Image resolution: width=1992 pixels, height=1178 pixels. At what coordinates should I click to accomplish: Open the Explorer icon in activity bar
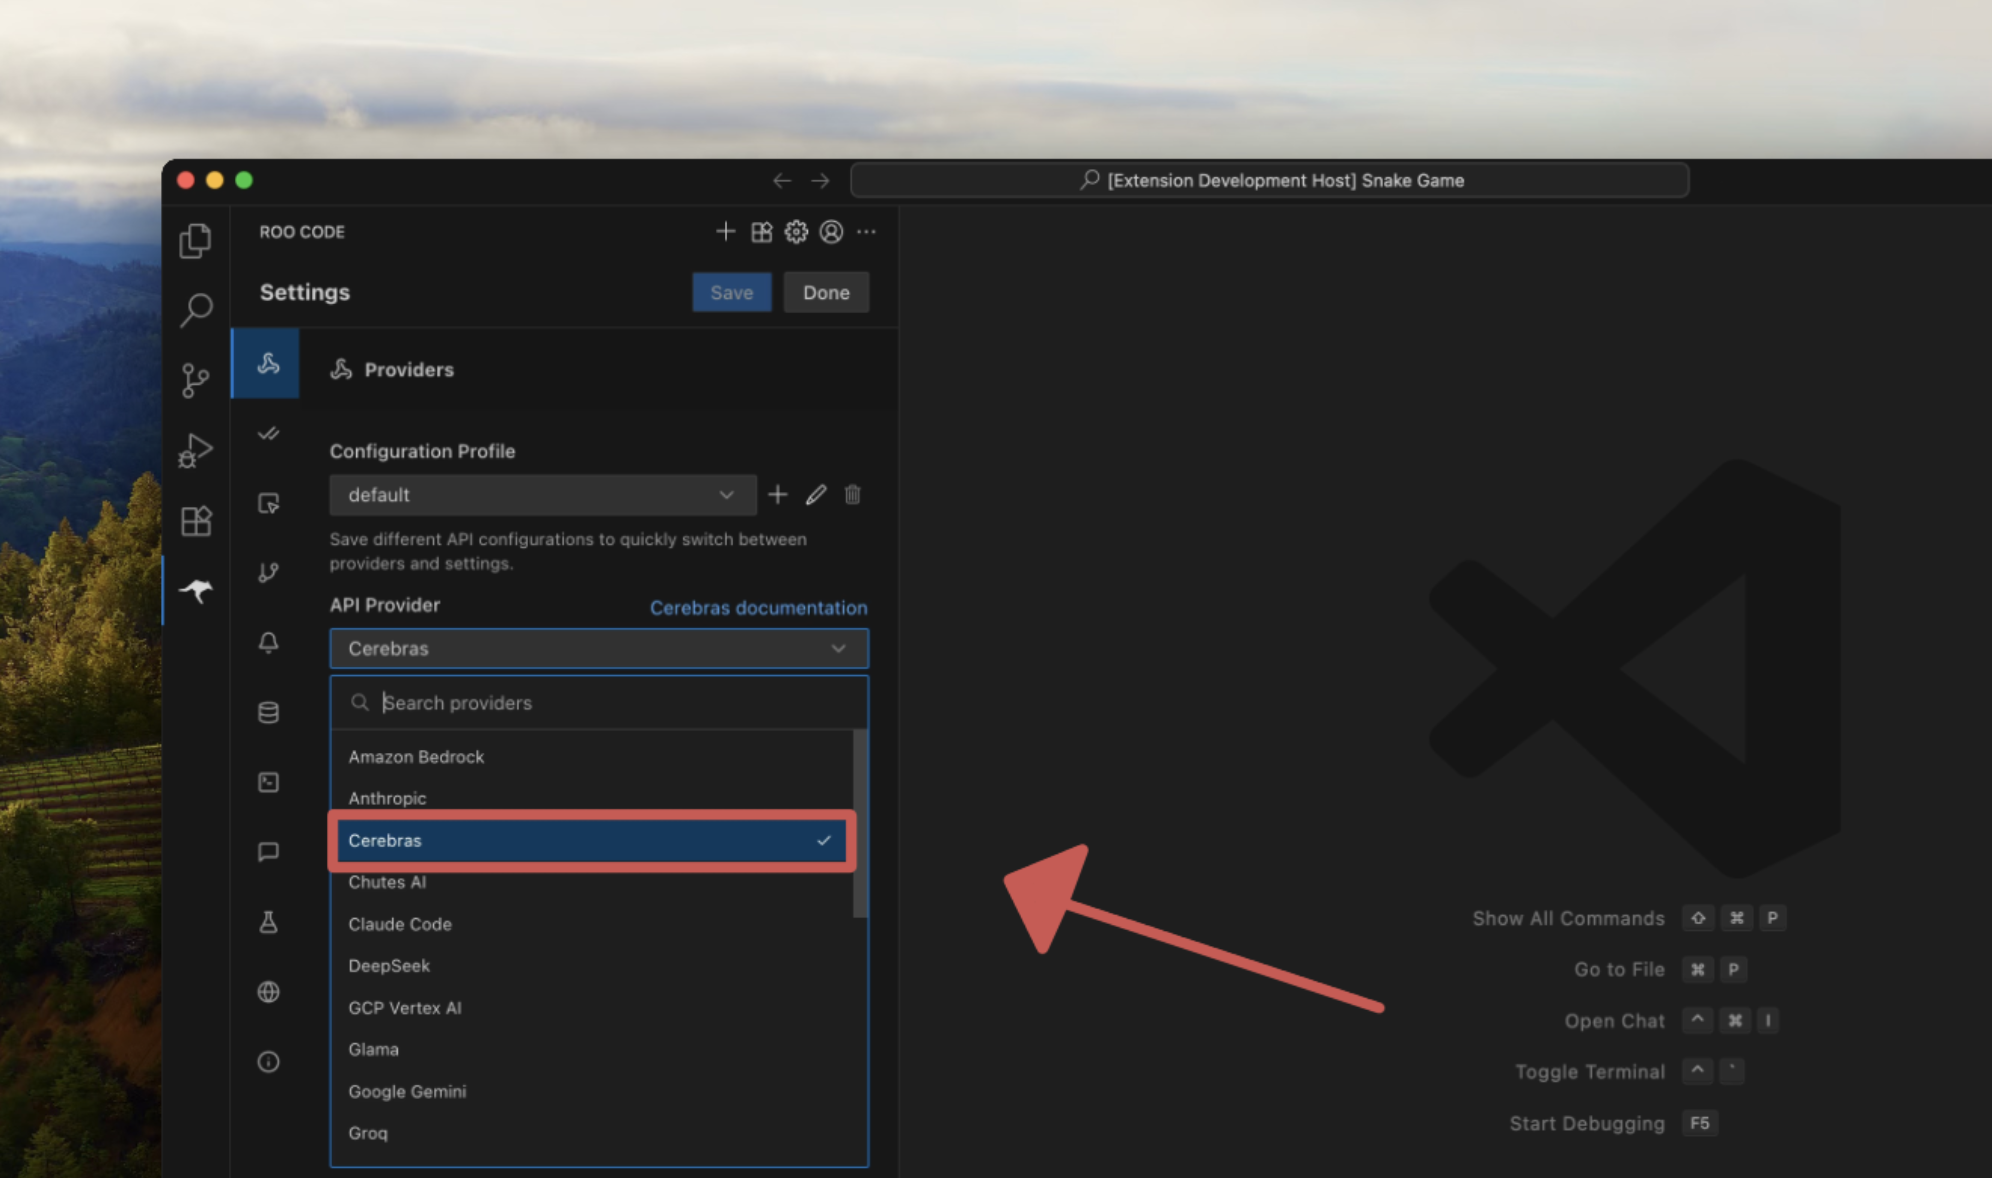[196, 241]
